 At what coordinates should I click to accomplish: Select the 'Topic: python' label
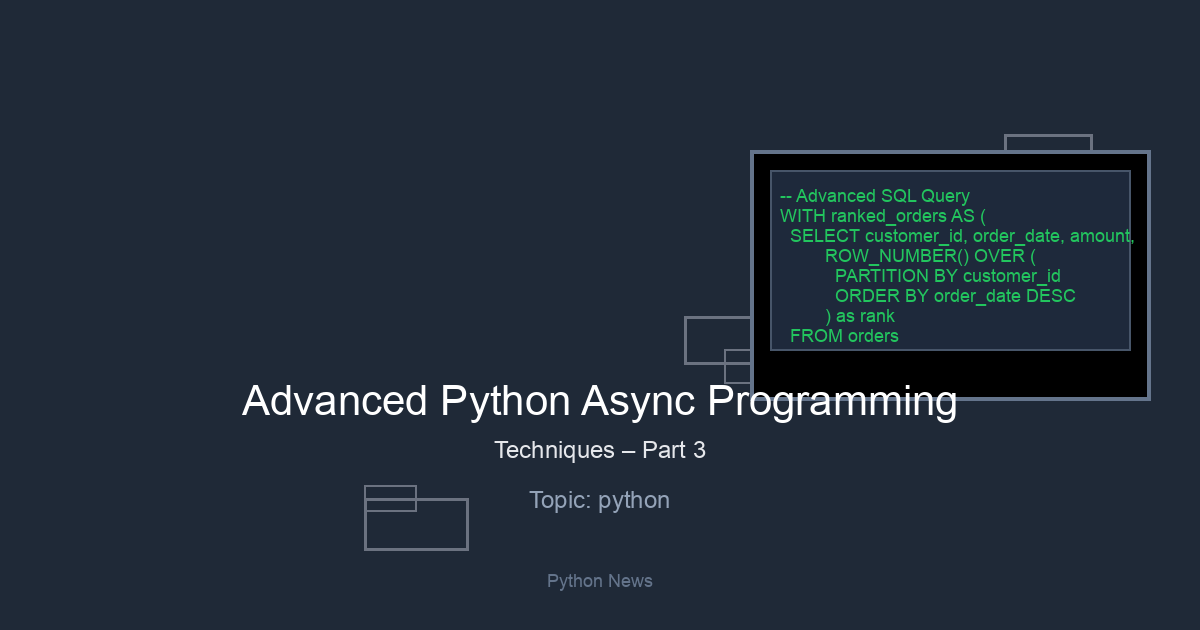599,500
